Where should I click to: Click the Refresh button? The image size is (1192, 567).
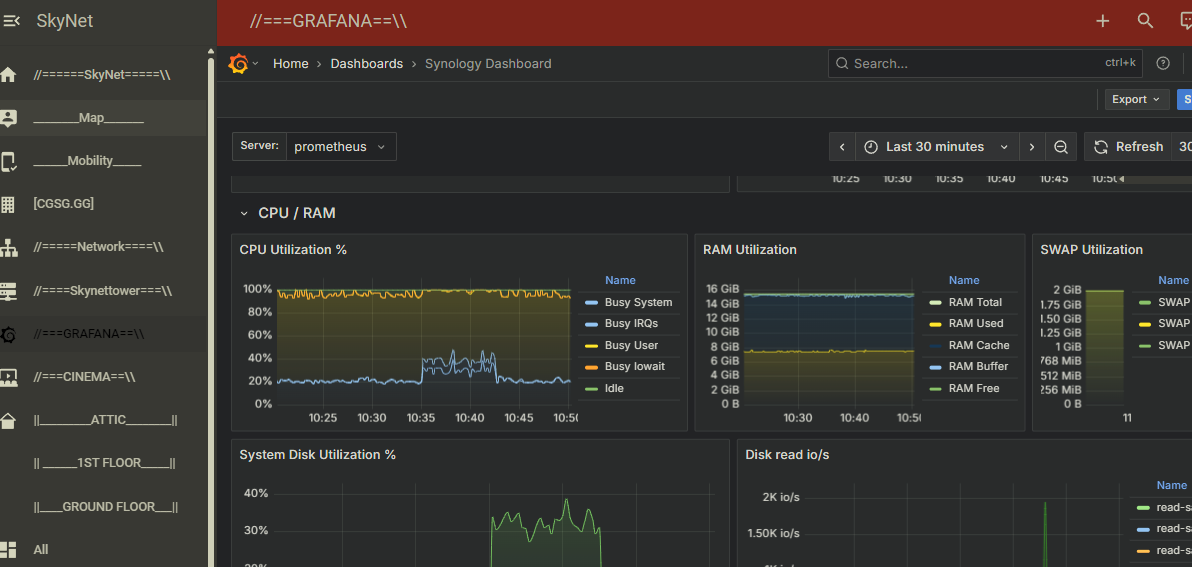click(1129, 147)
